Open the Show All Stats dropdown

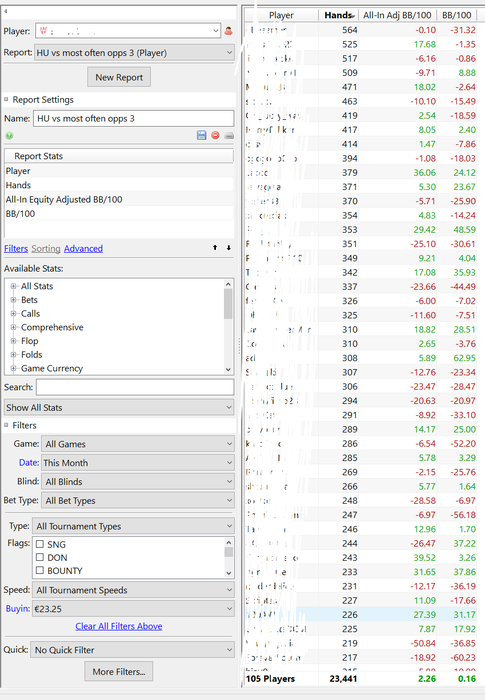pyautogui.click(x=119, y=408)
